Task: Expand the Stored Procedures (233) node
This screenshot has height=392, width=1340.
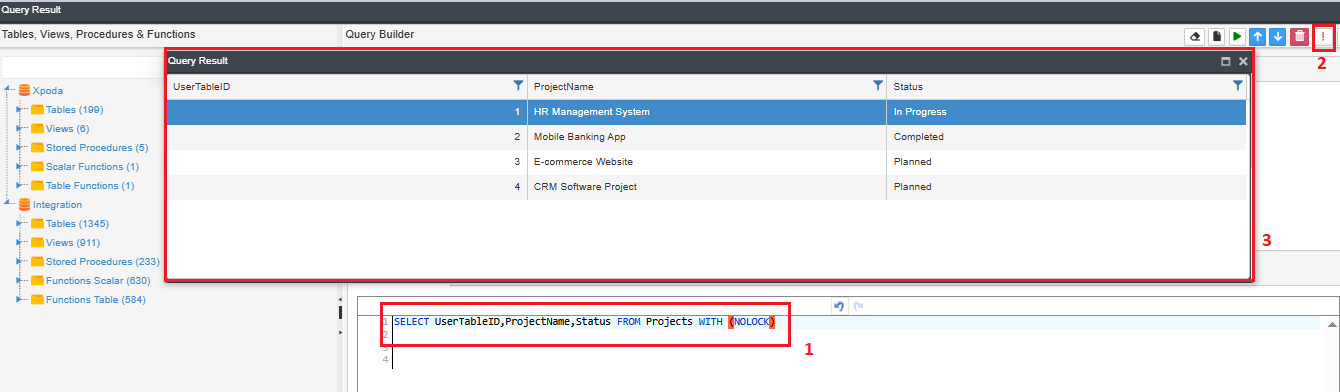Action: (x=20, y=261)
